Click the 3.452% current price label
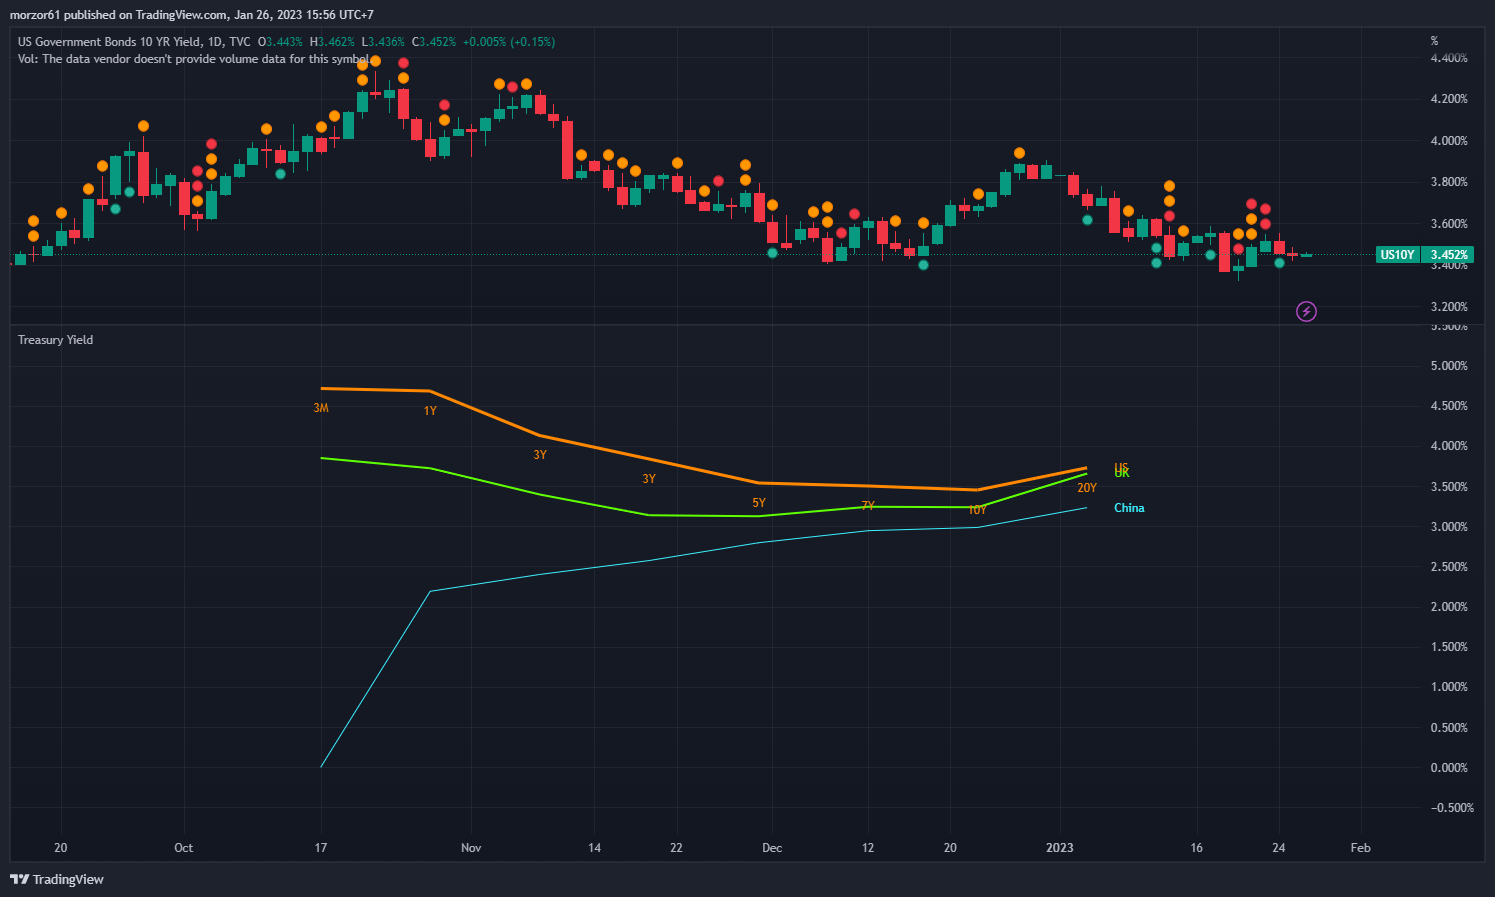Viewport: 1495px width, 897px height. pyautogui.click(x=1449, y=255)
